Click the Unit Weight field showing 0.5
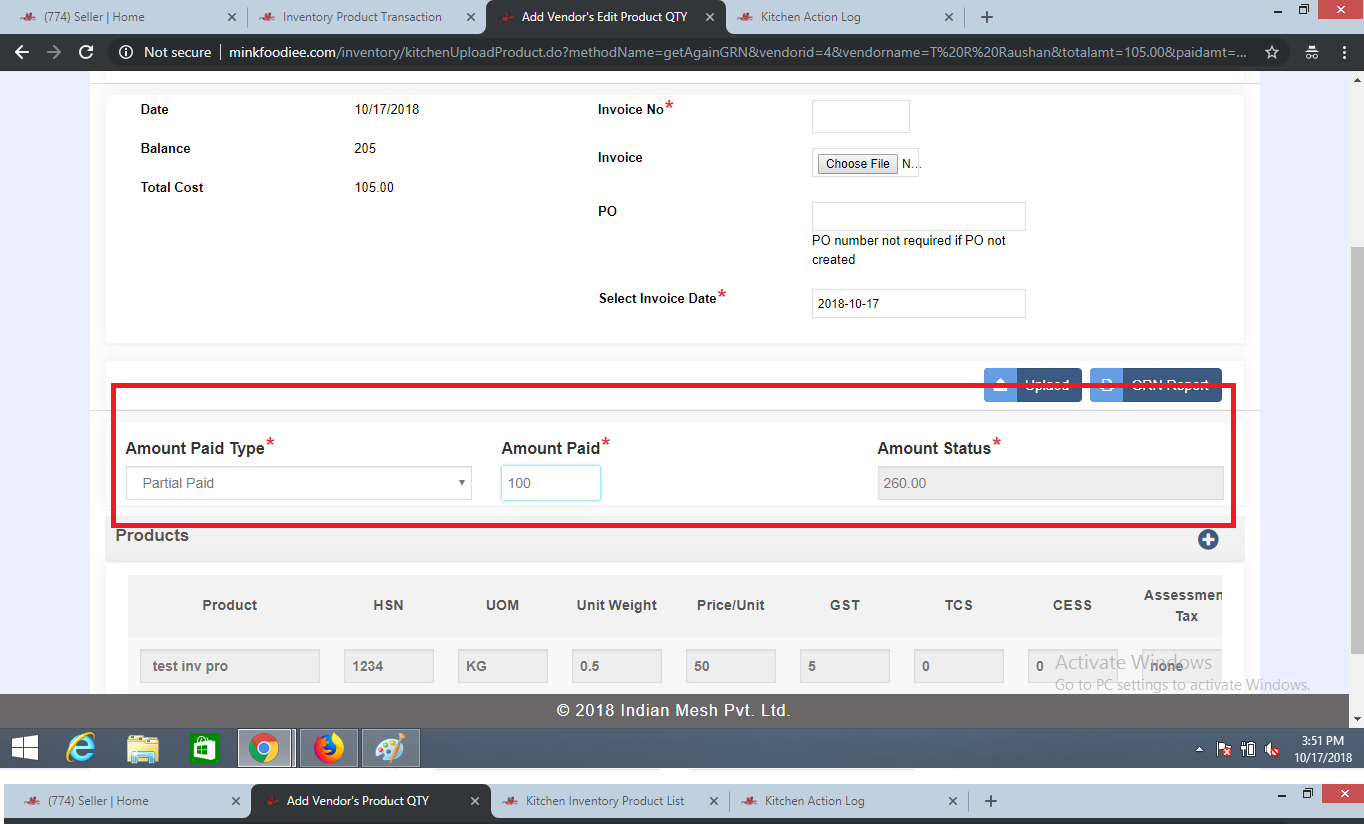Image resolution: width=1364 pixels, height=824 pixels. pyautogui.click(x=616, y=666)
